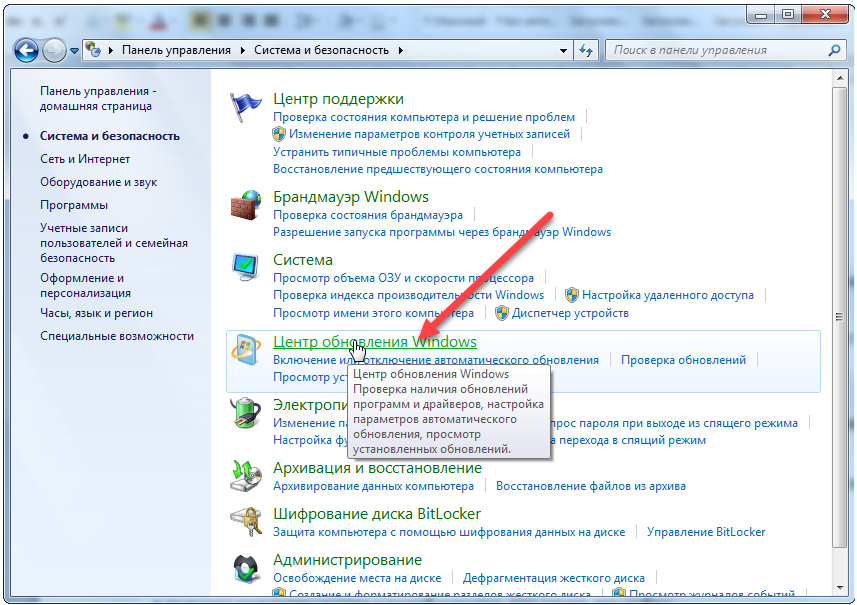857x605 pixels.
Task: Open Оборудование и звук in the sidebar
Action: pyautogui.click(x=99, y=182)
